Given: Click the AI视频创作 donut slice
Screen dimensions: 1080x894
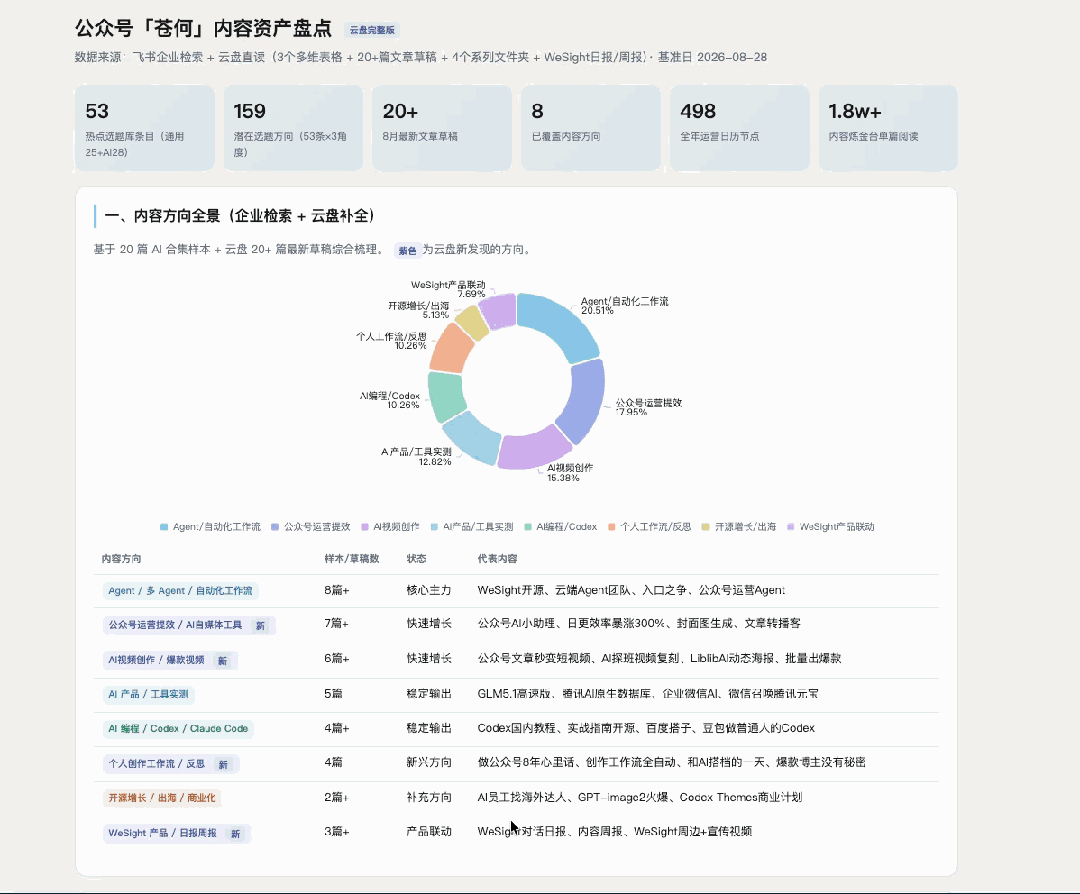Looking at the screenshot, I should click(x=534, y=449).
